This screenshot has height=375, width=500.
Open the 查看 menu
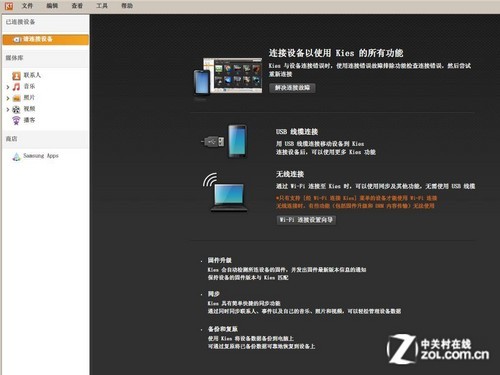(77, 6)
